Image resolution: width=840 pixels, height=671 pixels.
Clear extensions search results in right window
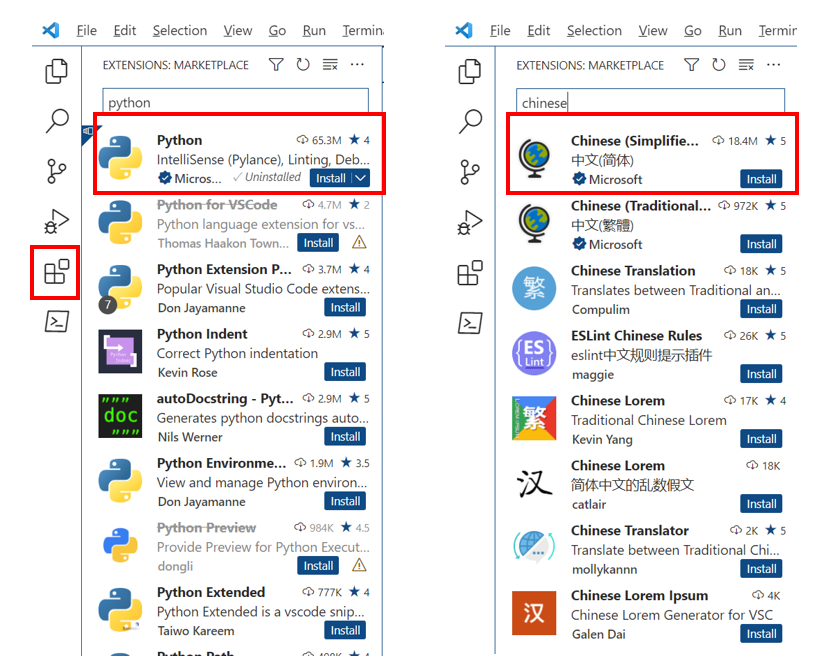[x=746, y=65]
